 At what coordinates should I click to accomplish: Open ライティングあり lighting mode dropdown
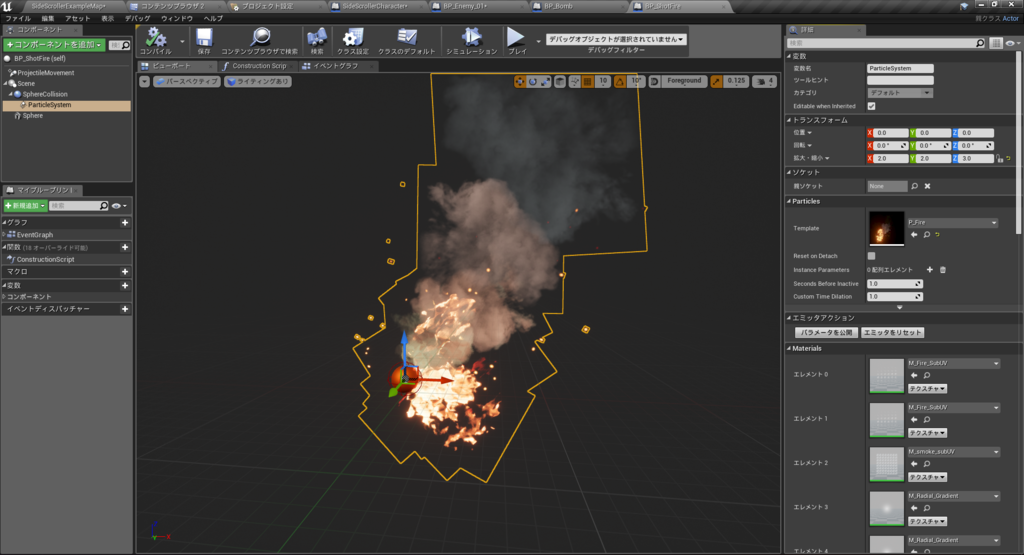click(258, 82)
